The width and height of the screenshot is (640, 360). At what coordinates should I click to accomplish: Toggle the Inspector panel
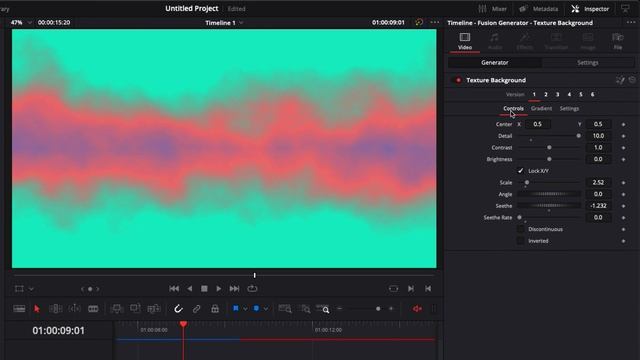click(590, 9)
